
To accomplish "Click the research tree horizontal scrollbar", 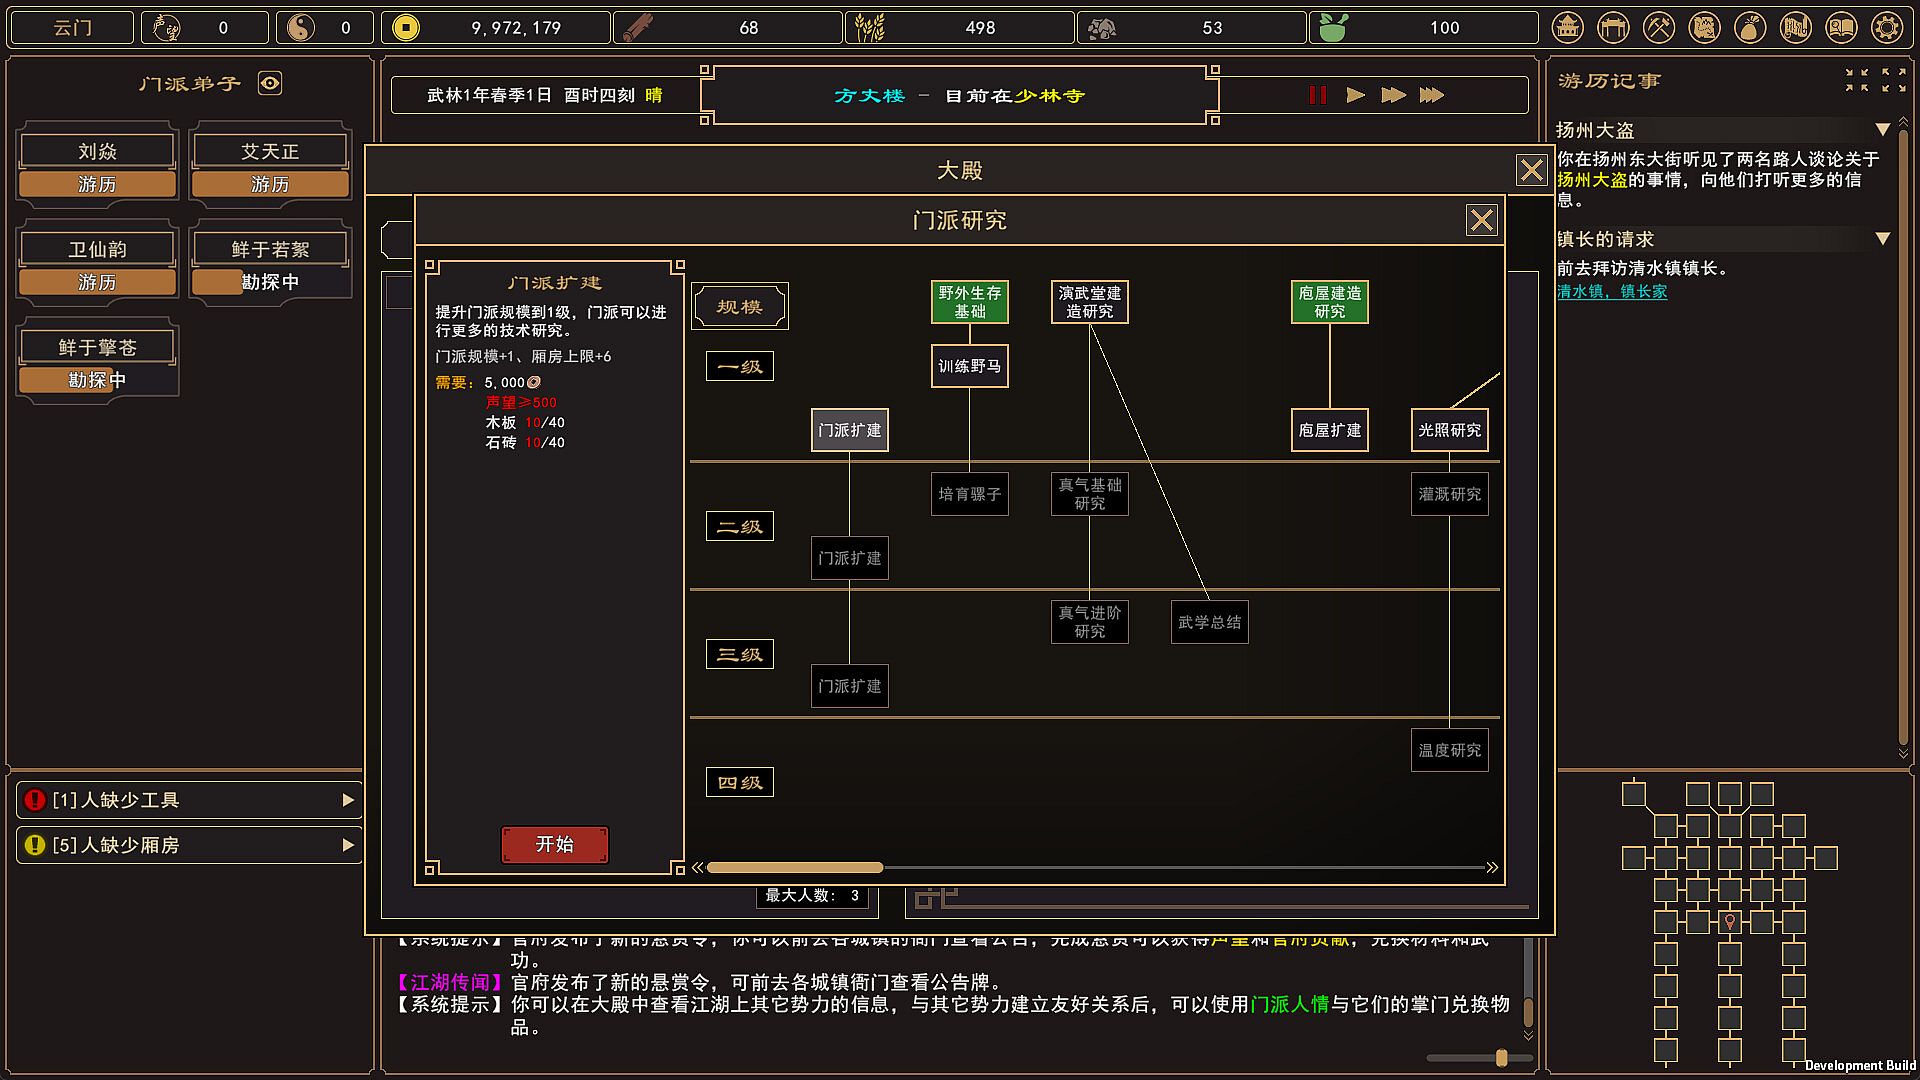I will coord(795,867).
